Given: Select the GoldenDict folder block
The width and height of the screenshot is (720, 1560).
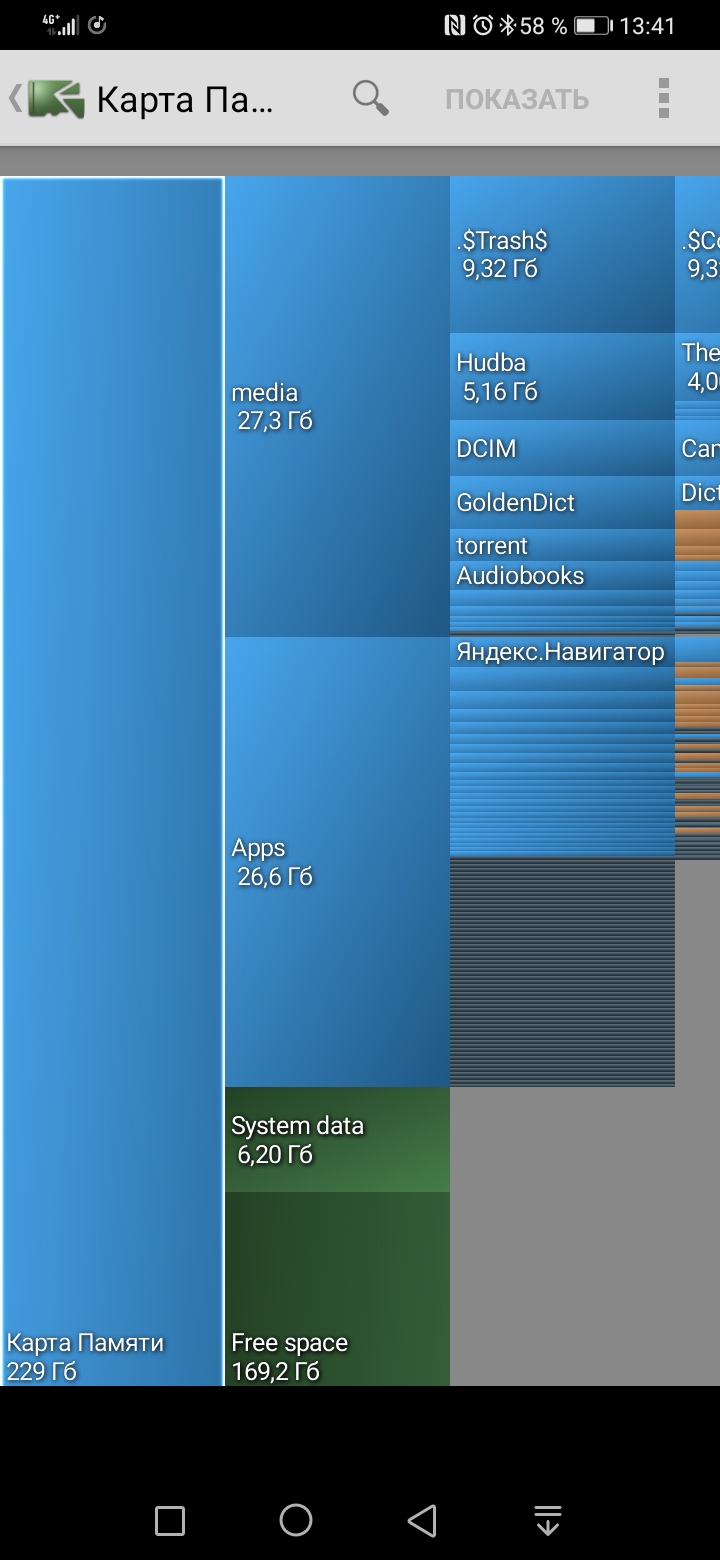Looking at the screenshot, I should click(561, 502).
